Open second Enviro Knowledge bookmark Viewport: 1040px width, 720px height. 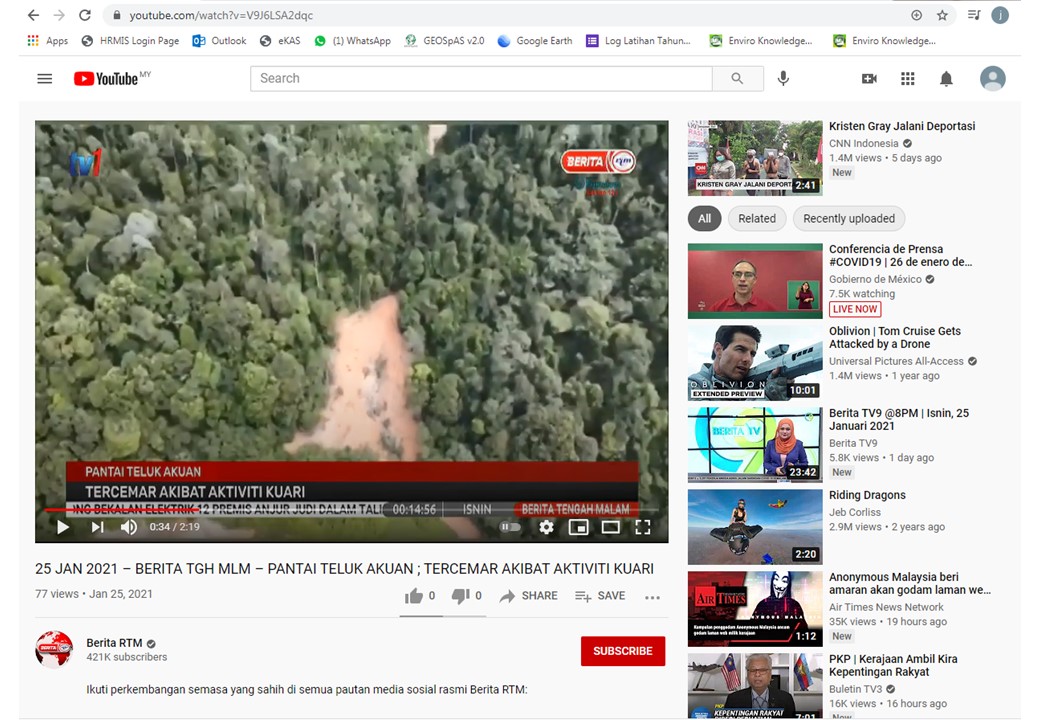(x=885, y=40)
